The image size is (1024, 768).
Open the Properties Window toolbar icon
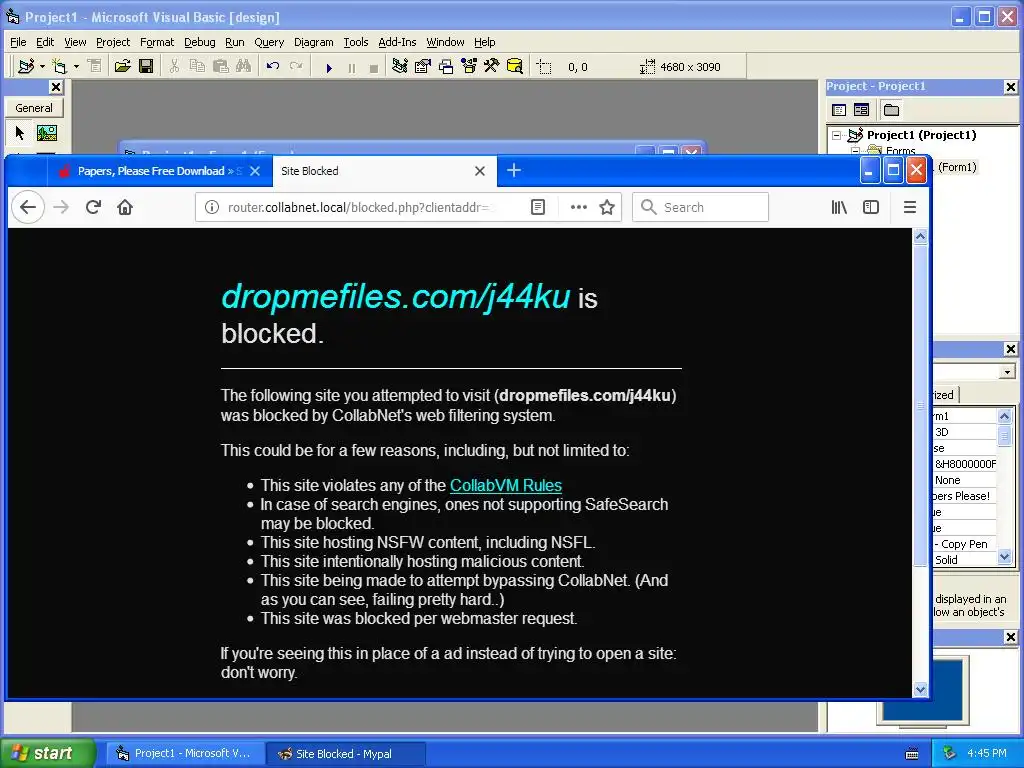423,67
